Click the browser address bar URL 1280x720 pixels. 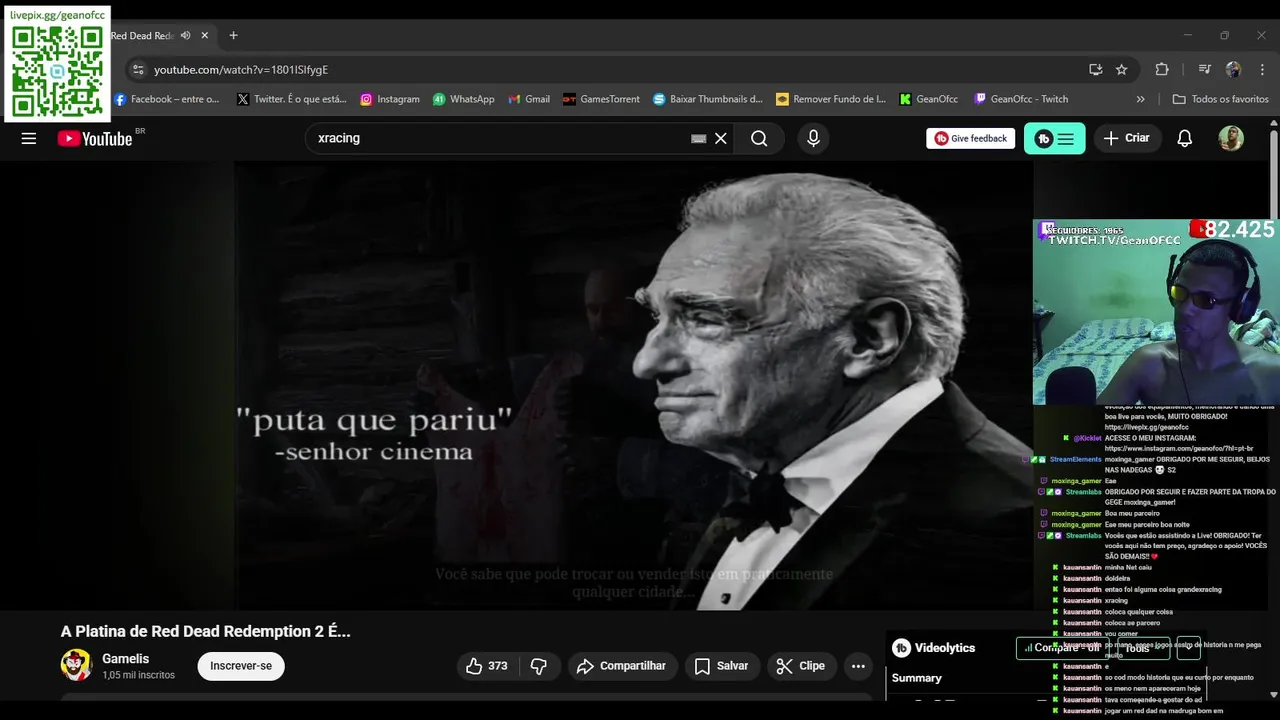tap(241, 70)
